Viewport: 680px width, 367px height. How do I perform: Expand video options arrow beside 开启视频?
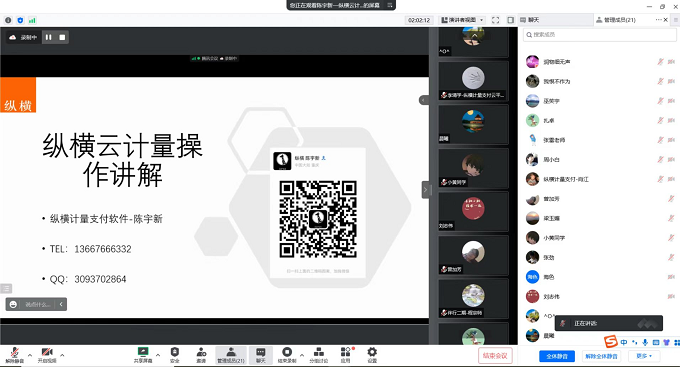(x=62, y=355)
